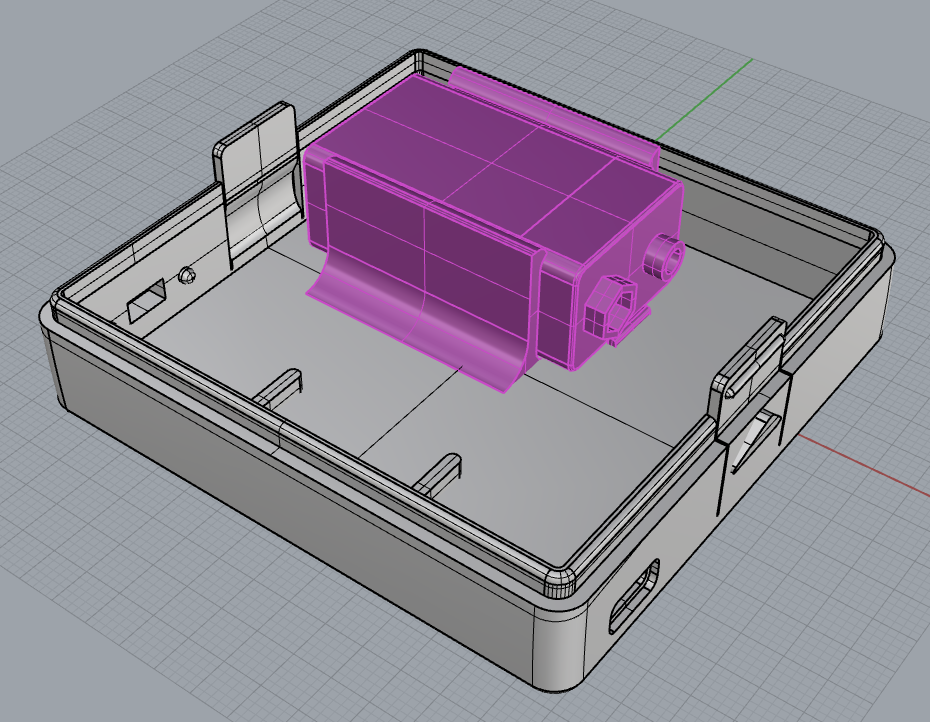Viewport: 930px width, 722px height.
Task: Click the red X-axis line
Action: pos(863,463)
